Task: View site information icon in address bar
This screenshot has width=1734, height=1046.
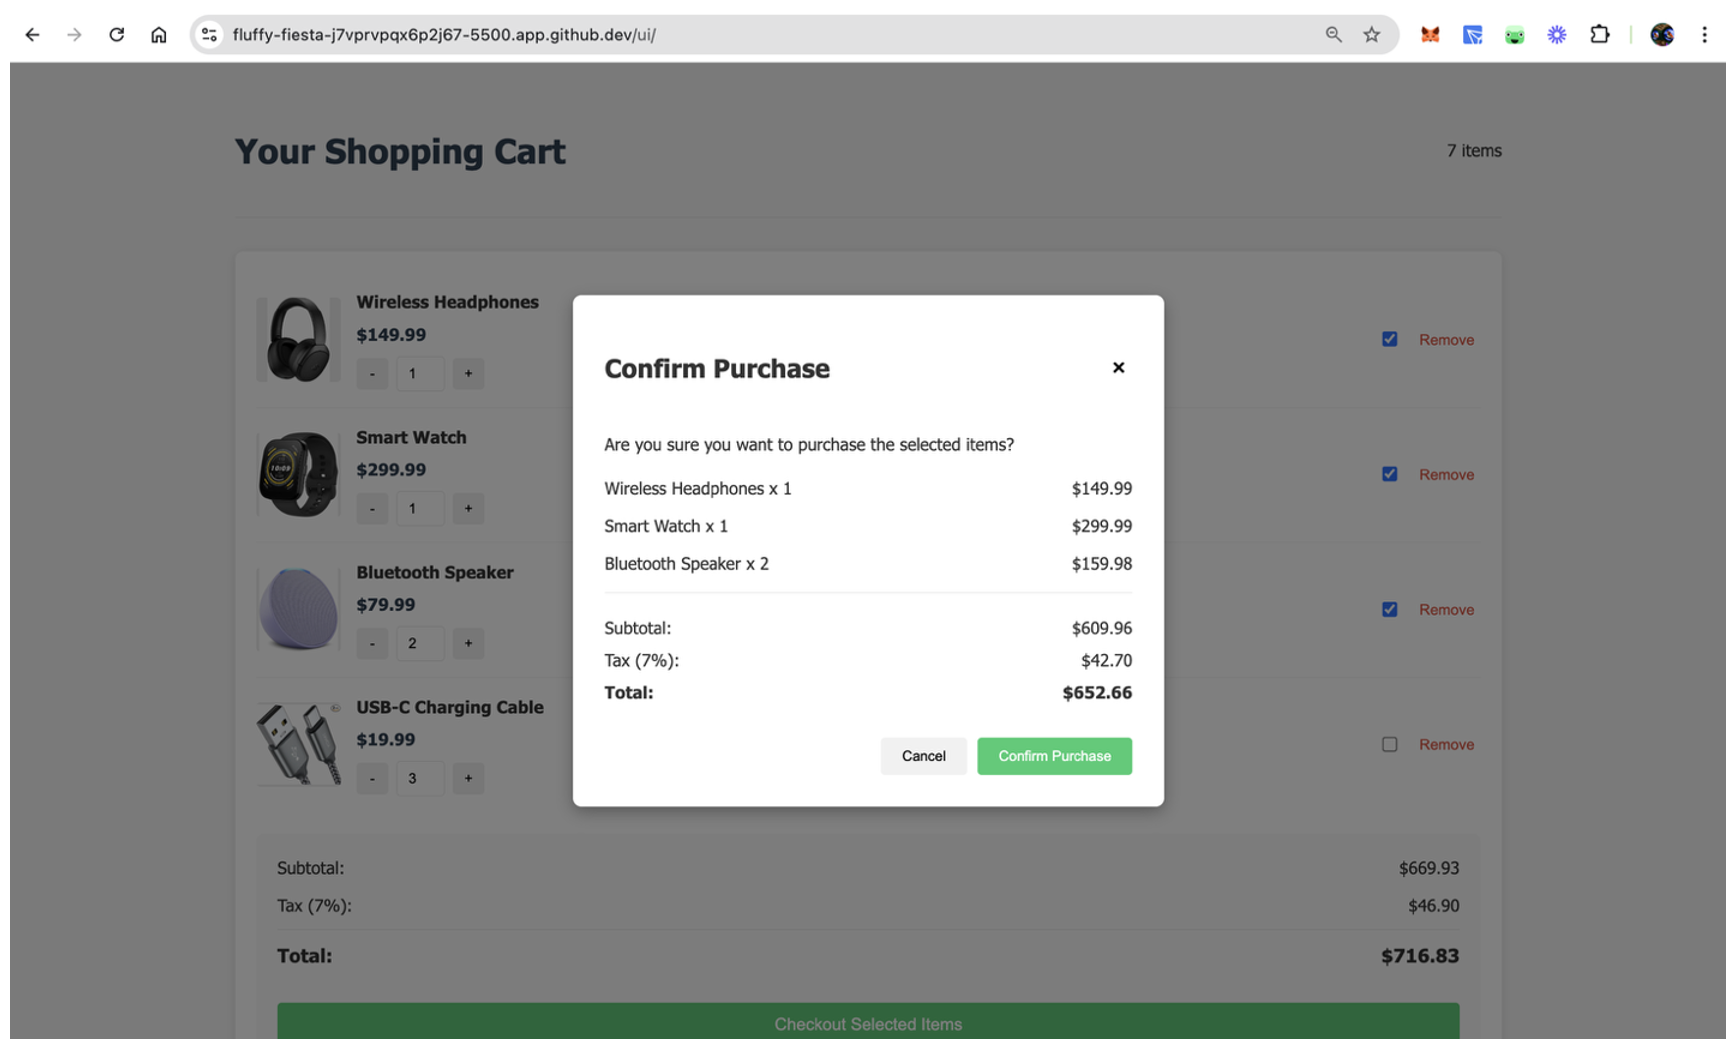Action: (209, 35)
